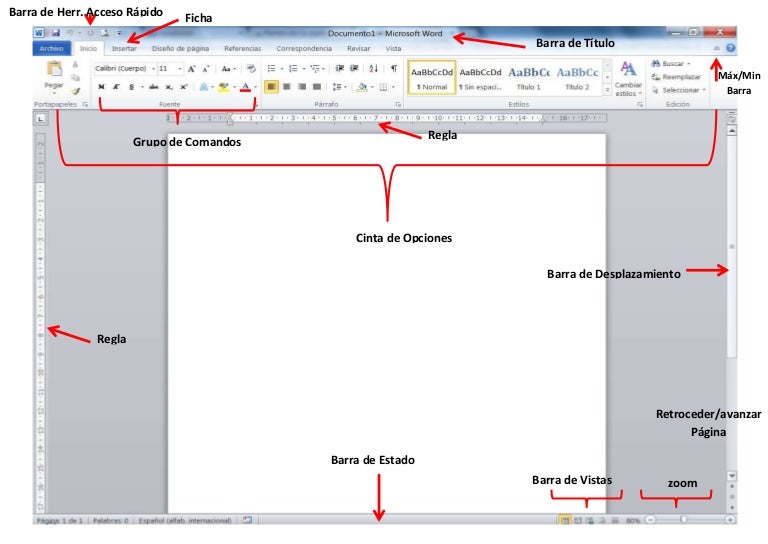This screenshot has height=544, width=768.
Task: Click the strikethrough (abc) icon
Action: pos(153,87)
